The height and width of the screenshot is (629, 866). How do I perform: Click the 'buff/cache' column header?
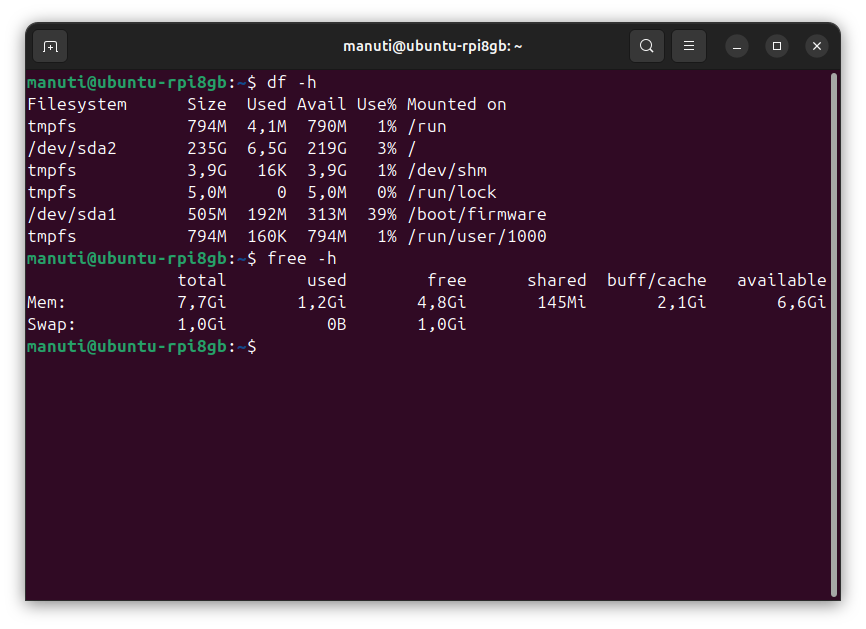pyautogui.click(x=657, y=281)
